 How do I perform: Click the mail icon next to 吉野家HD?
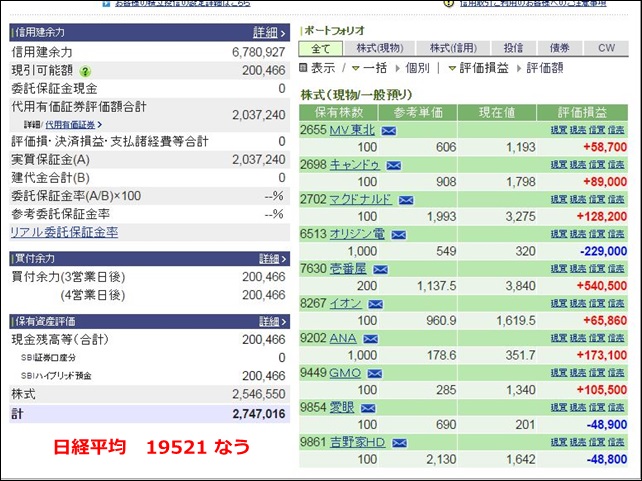(399, 443)
